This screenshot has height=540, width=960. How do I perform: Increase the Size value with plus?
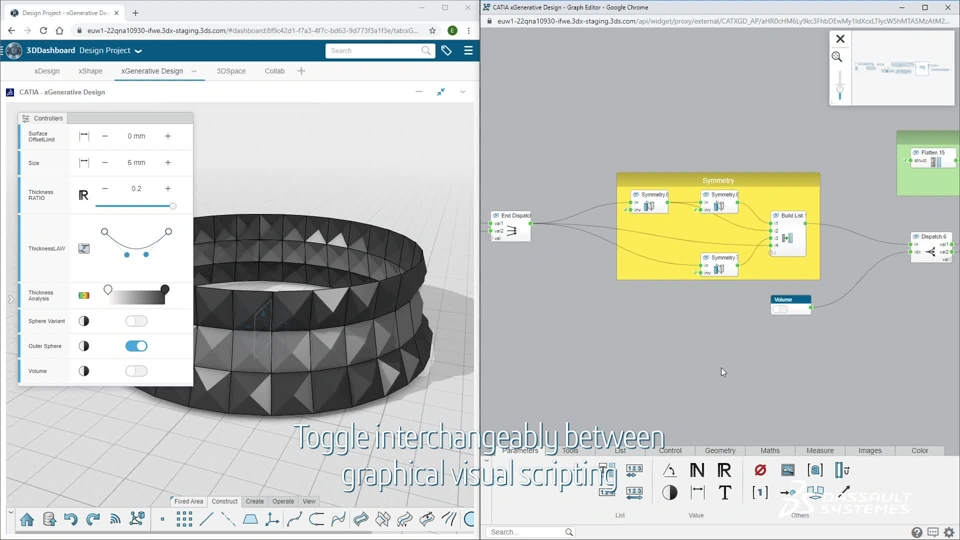[x=168, y=163]
